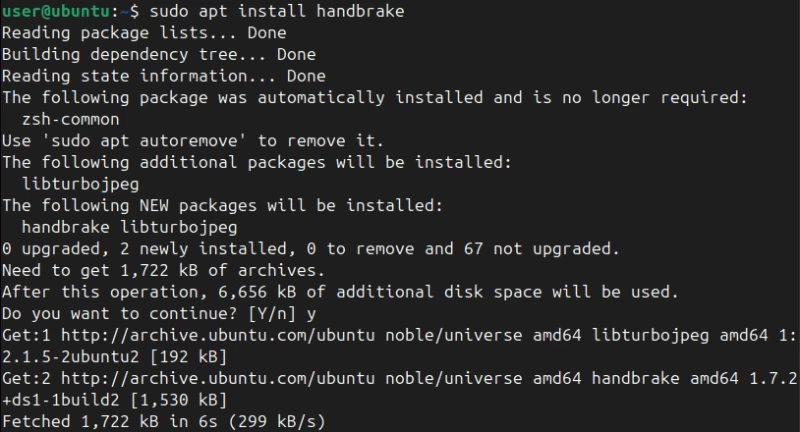Screen dimensions: 800x432
Task: Click the Get:2 archive.ubuntu.com URL
Action: tap(218, 378)
